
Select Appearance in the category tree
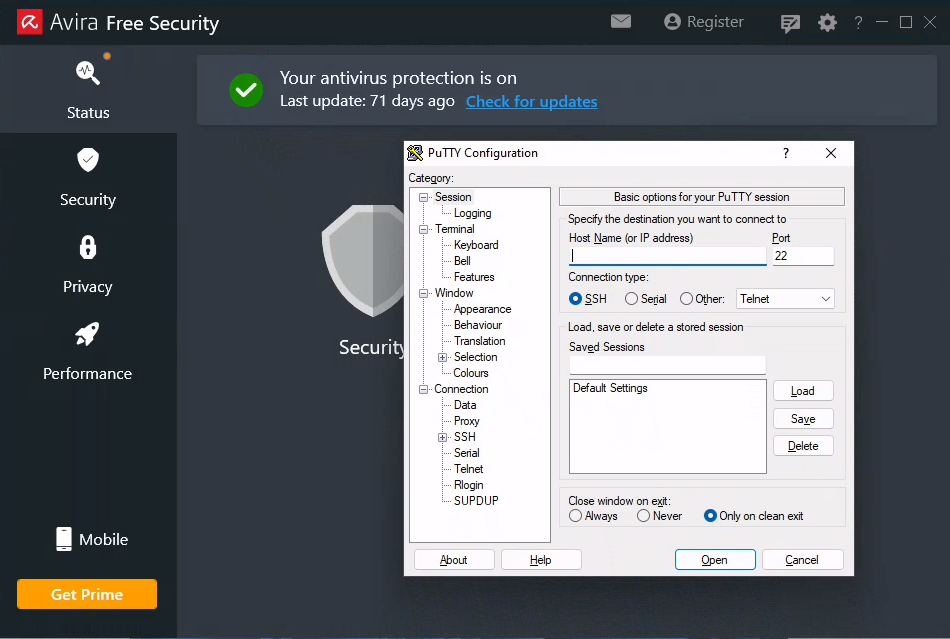click(482, 309)
